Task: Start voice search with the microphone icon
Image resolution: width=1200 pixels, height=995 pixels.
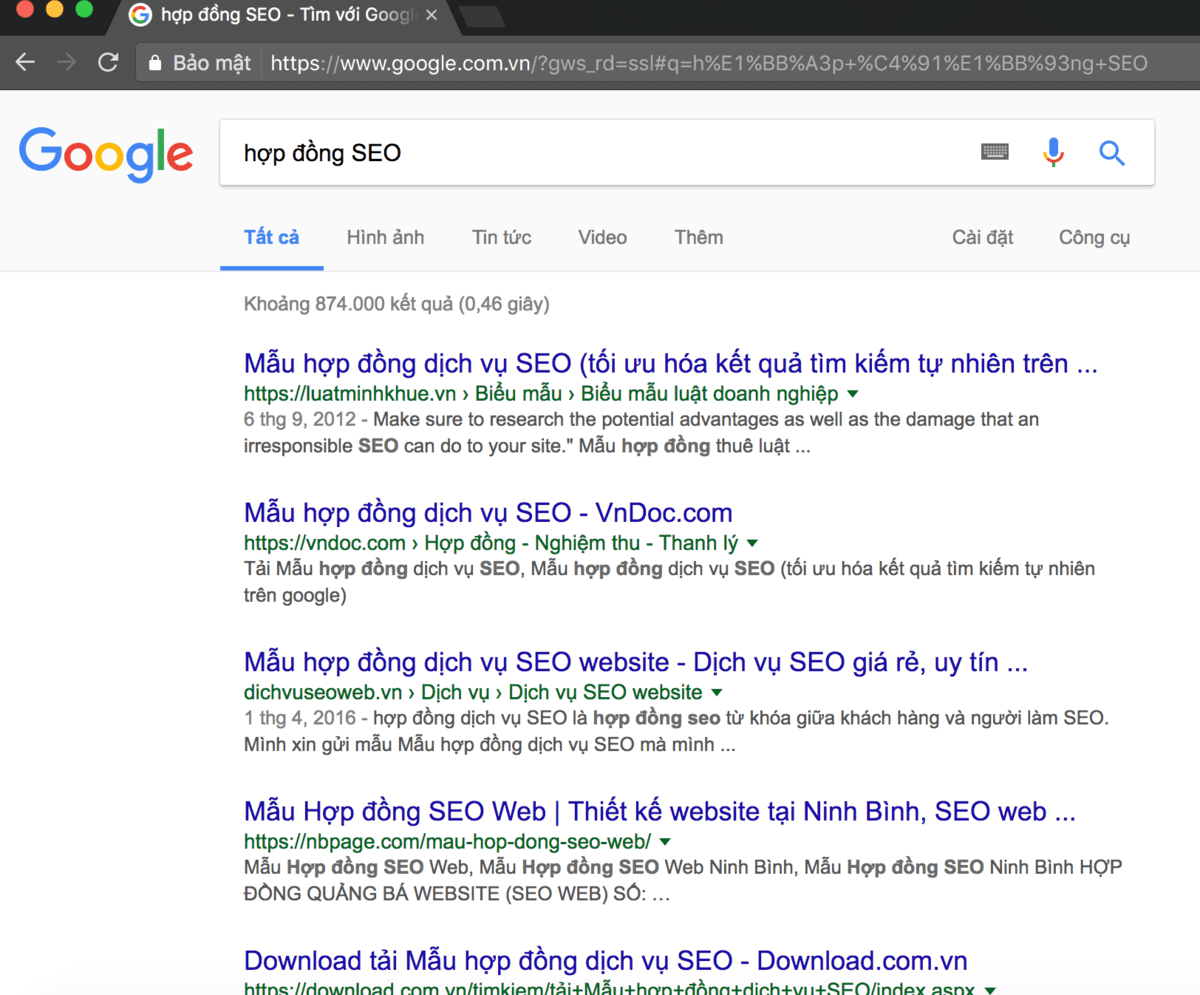Action: 1053,152
